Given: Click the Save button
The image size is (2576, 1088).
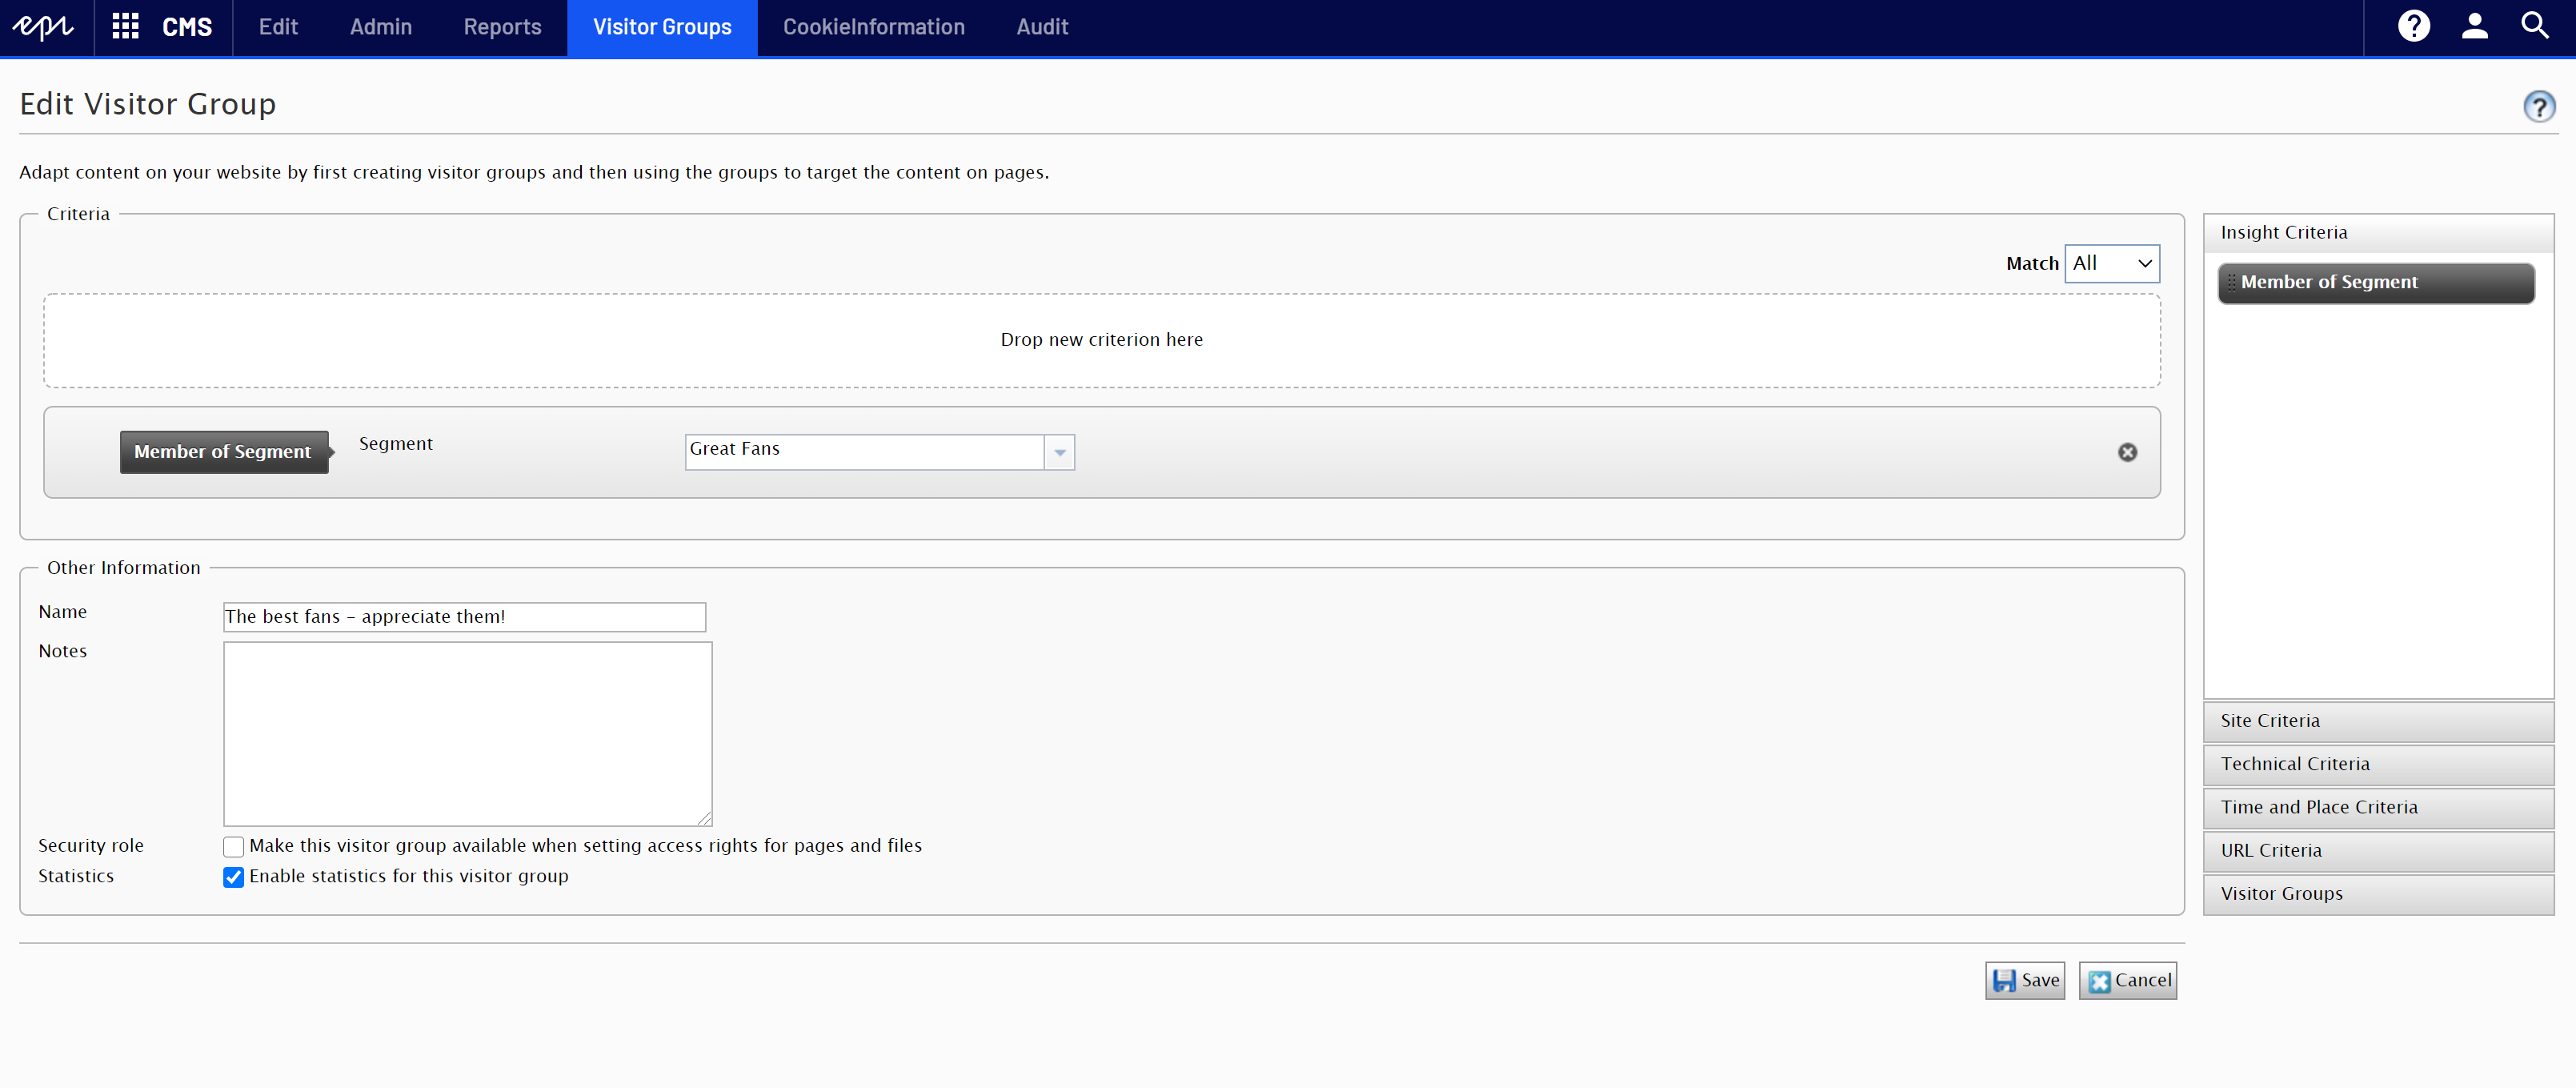Looking at the screenshot, I should (2025, 980).
